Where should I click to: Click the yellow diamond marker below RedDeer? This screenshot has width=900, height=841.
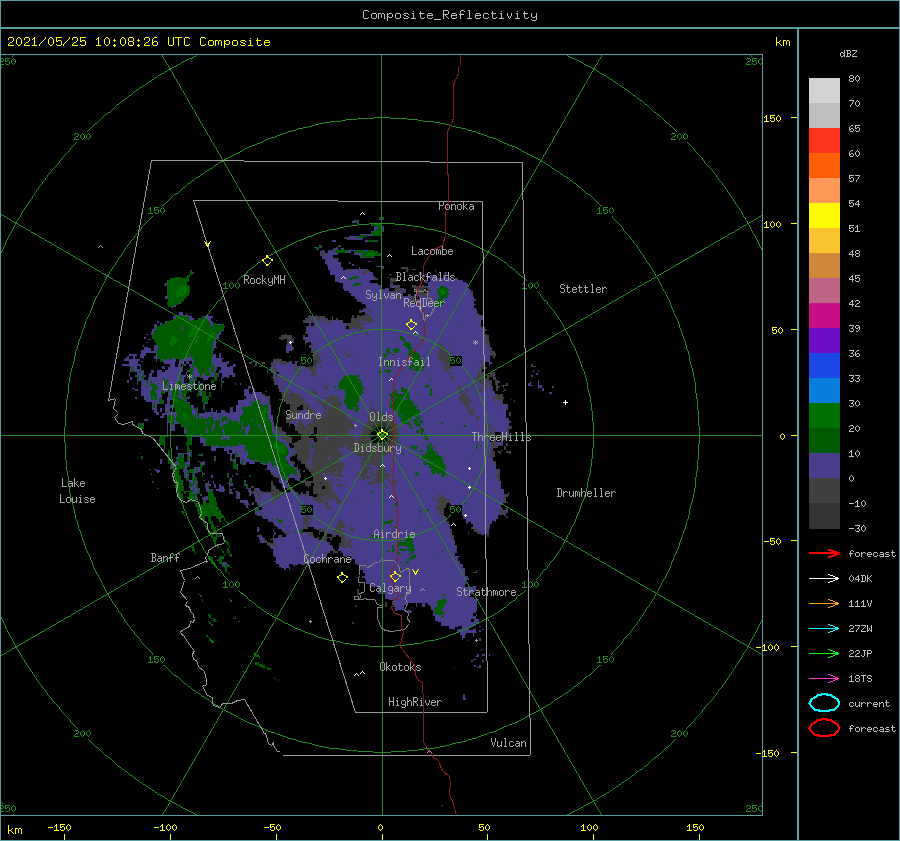pyautogui.click(x=411, y=325)
